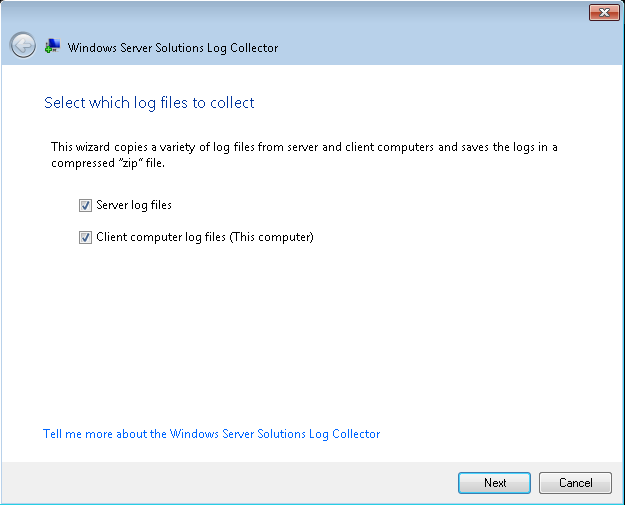The height and width of the screenshot is (505, 625).
Task: Toggle the Client computer log files checkbox
Action: (x=85, y=238)
